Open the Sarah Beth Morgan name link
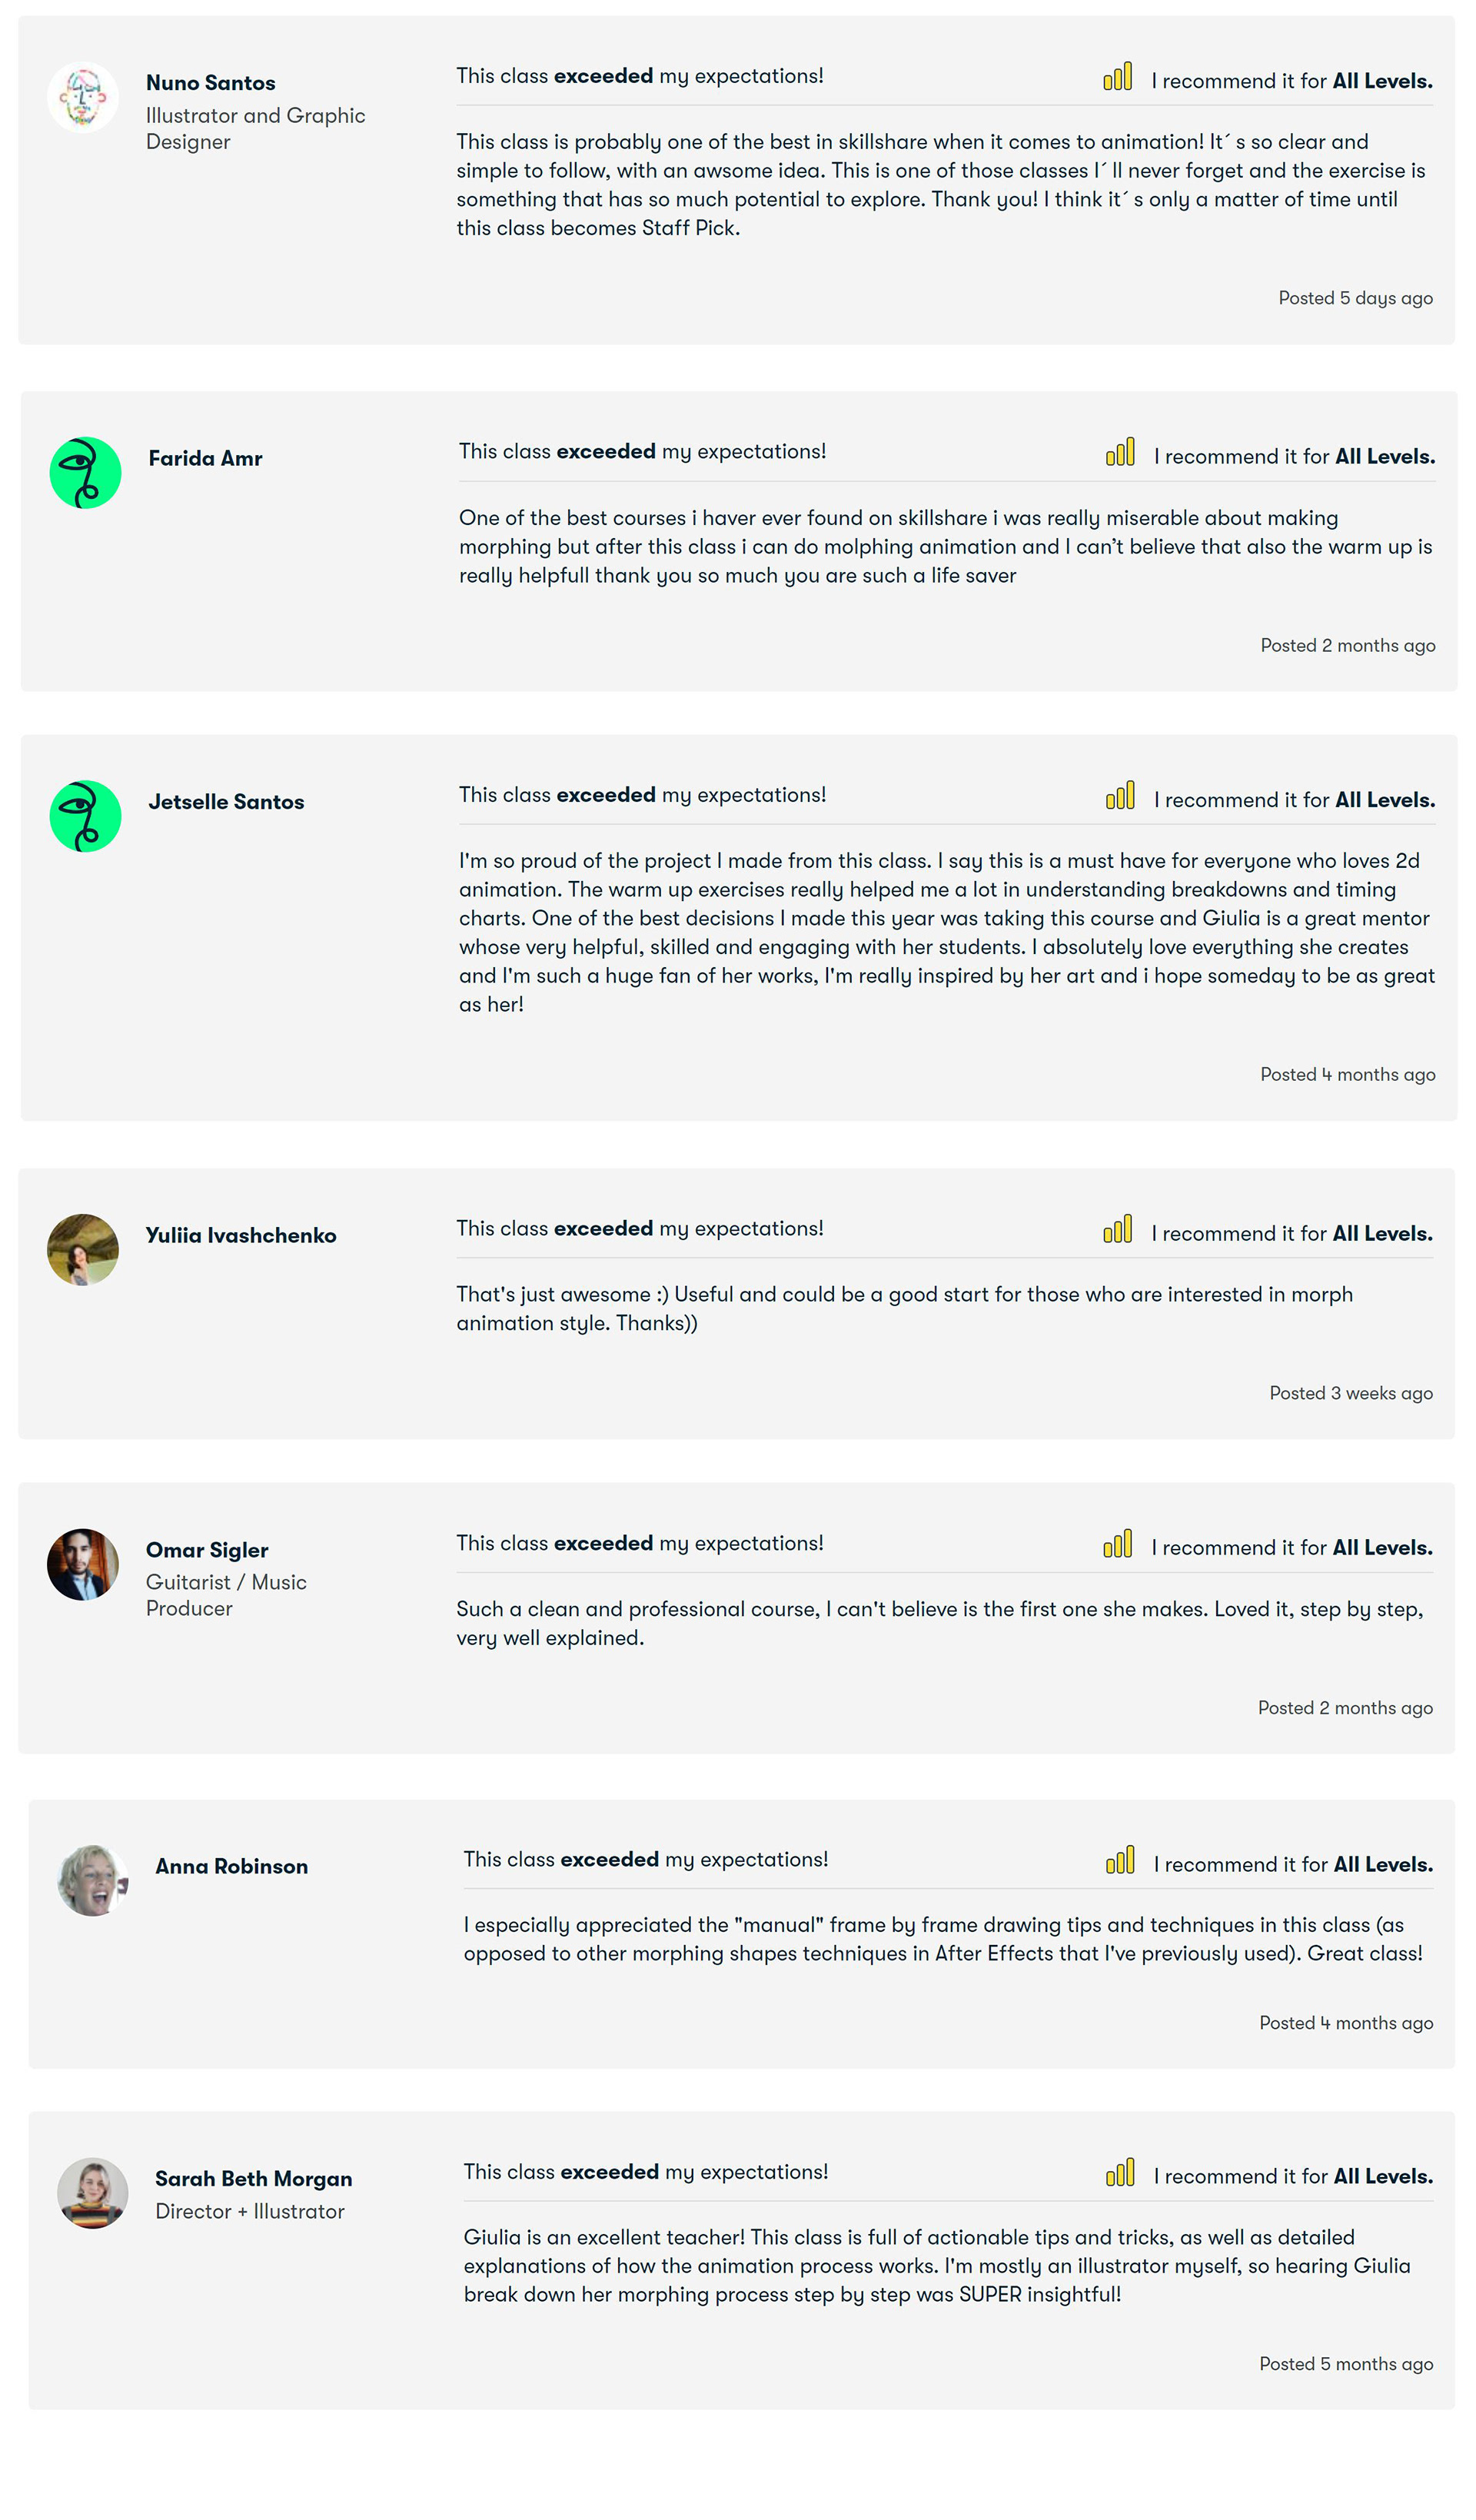Image resolution: width=1476 pixels, height=2520 pixels. tap(254, 2179)
